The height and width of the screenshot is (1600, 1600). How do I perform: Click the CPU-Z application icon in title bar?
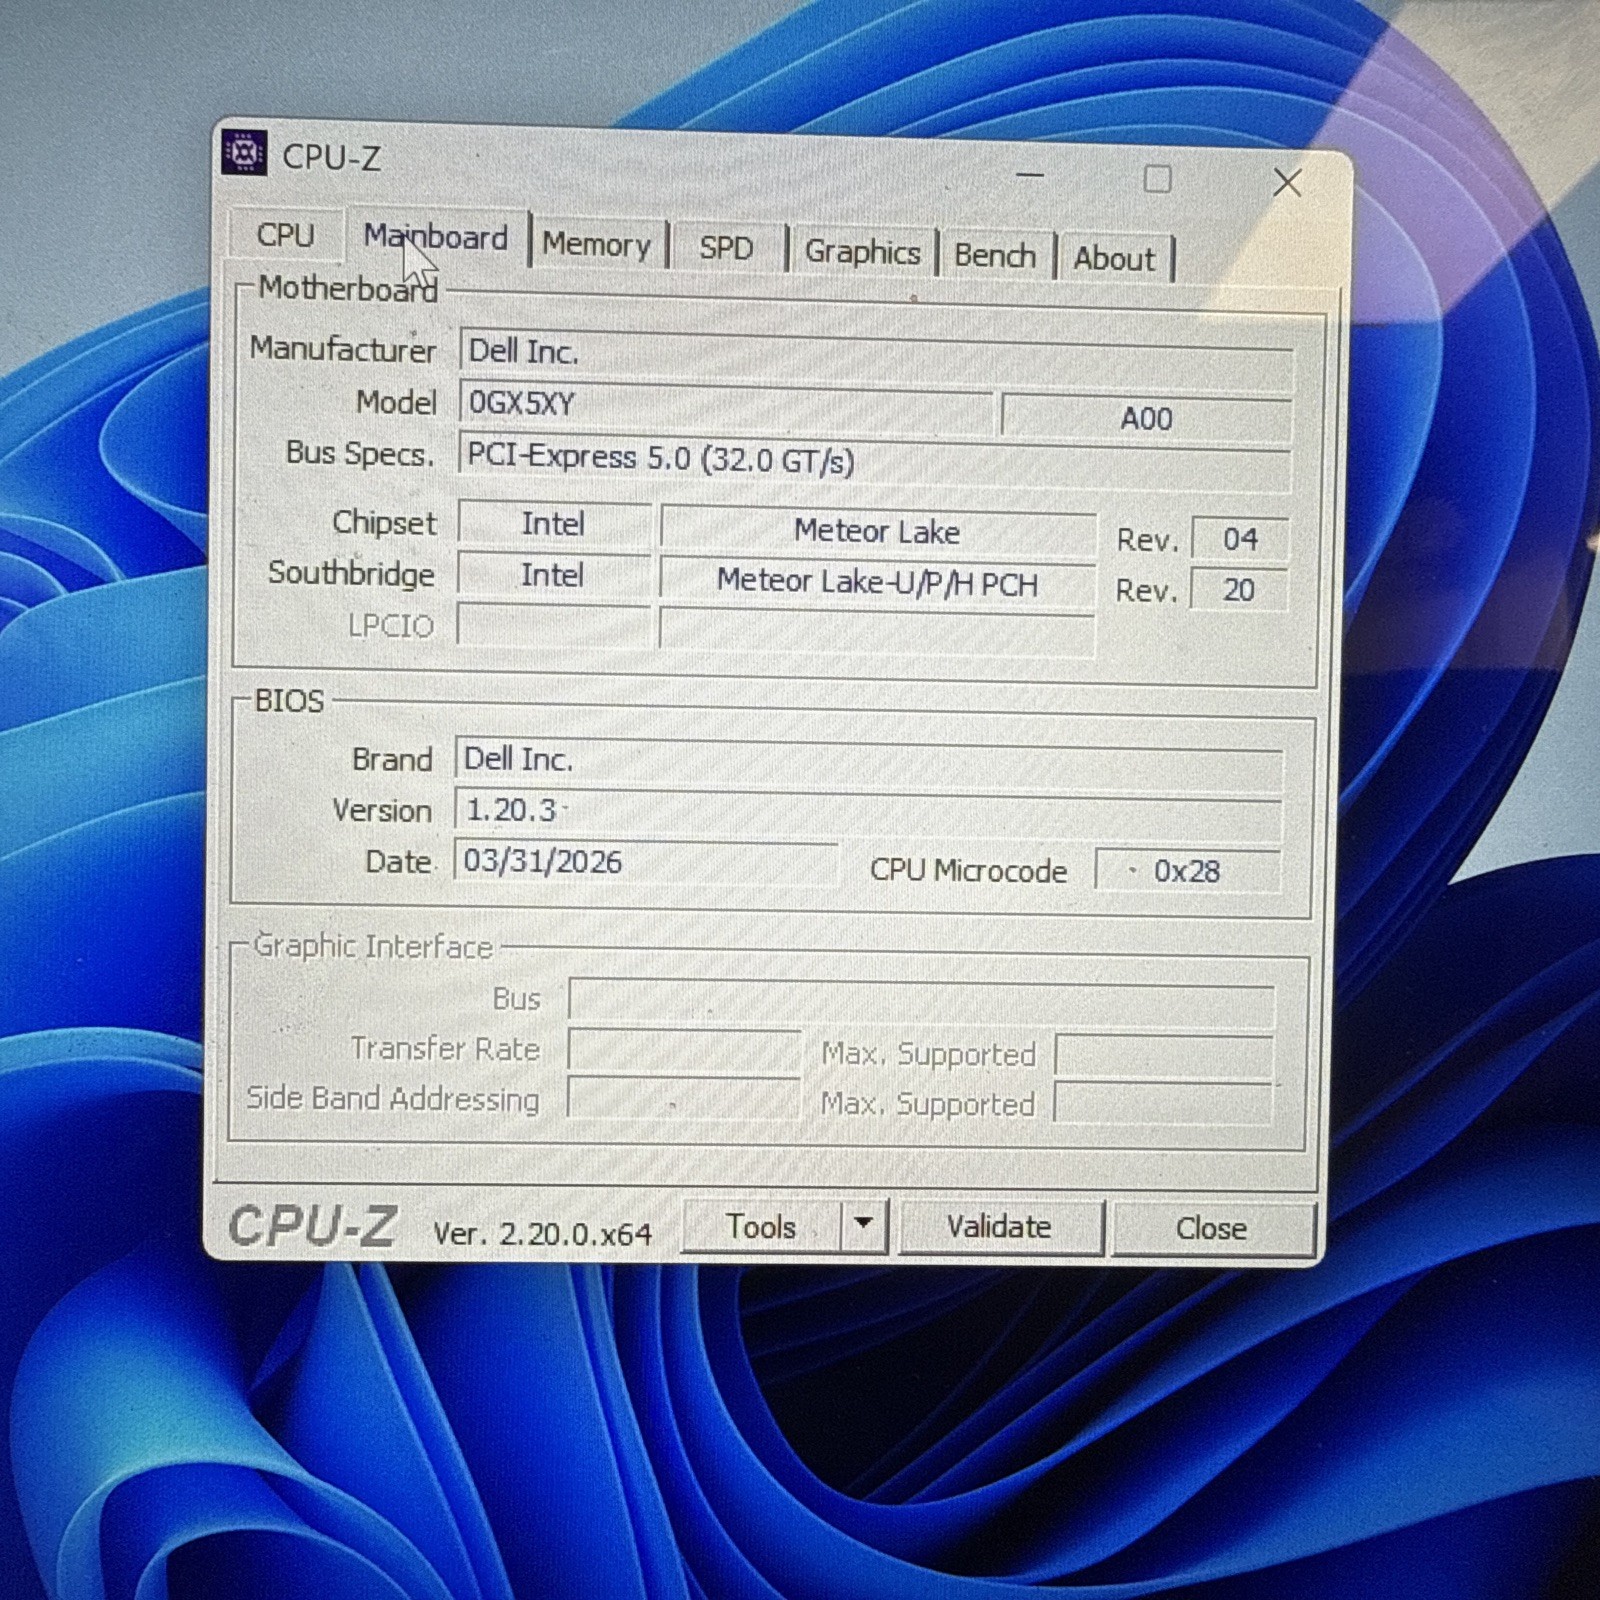tap(244, 153)
